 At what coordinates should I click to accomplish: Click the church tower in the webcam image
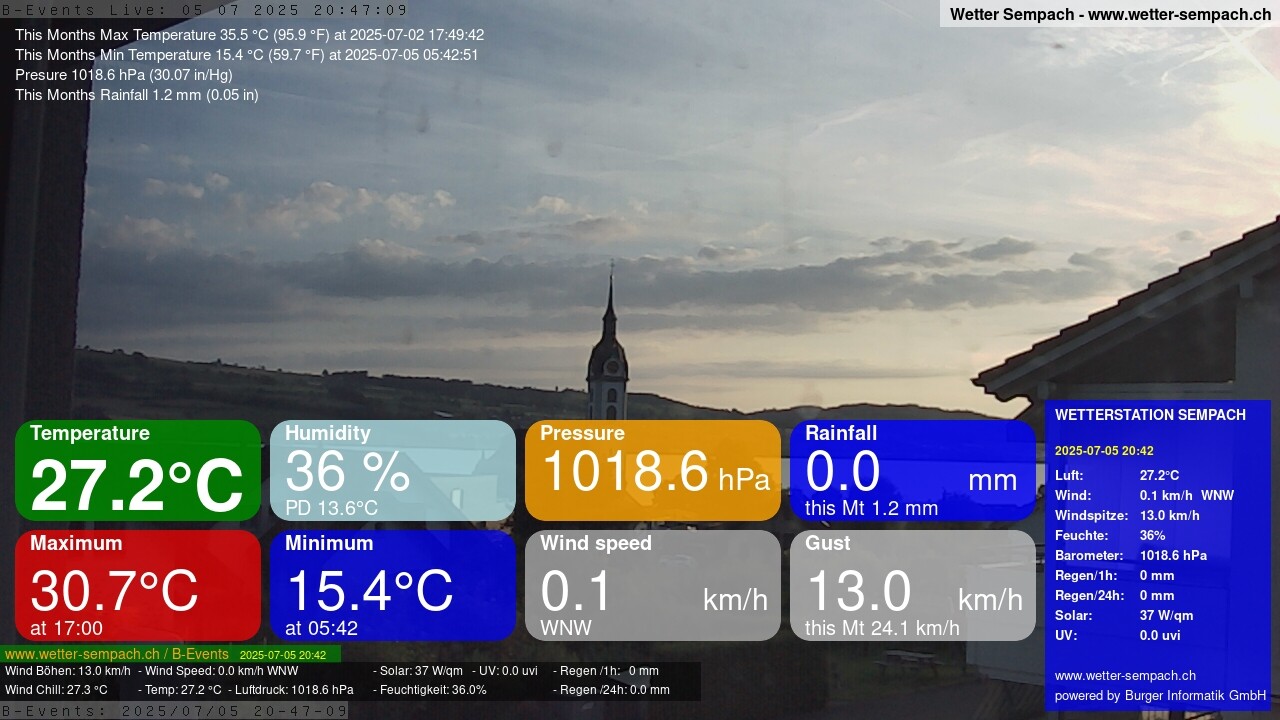tap(607, 350)
